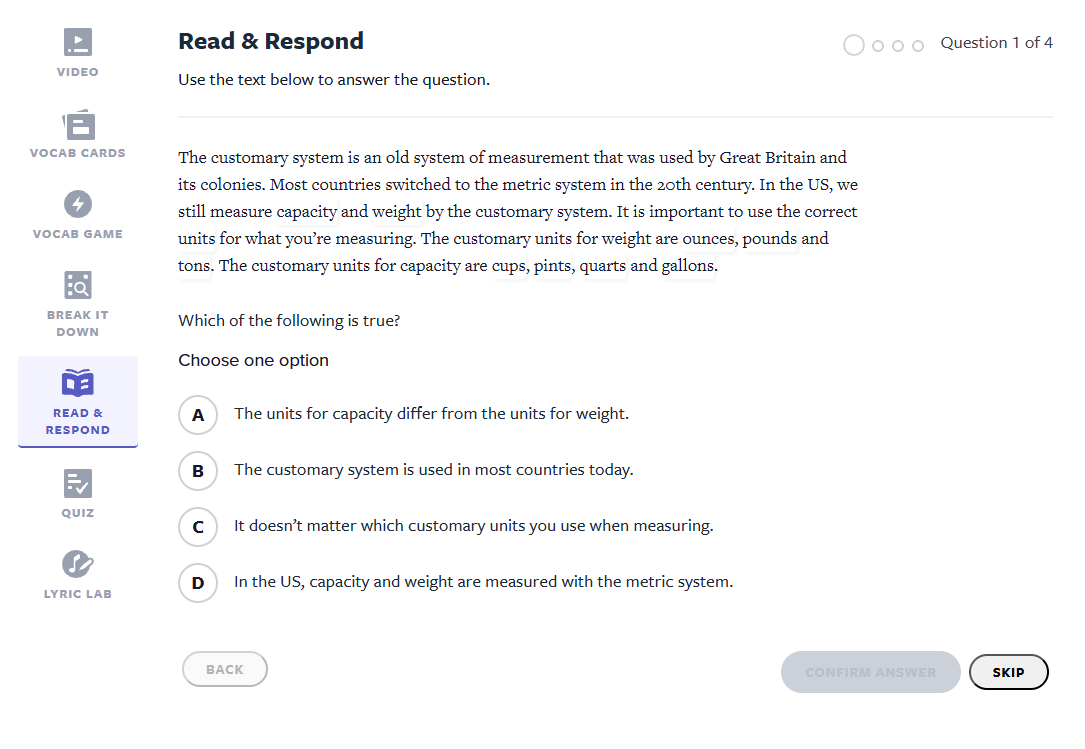
Task: Select the Read & Respond book icon
Action: (78, 383)
